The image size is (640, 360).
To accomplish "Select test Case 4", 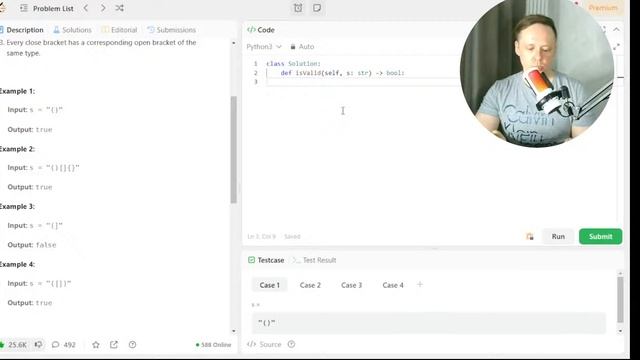I will 393,285.
